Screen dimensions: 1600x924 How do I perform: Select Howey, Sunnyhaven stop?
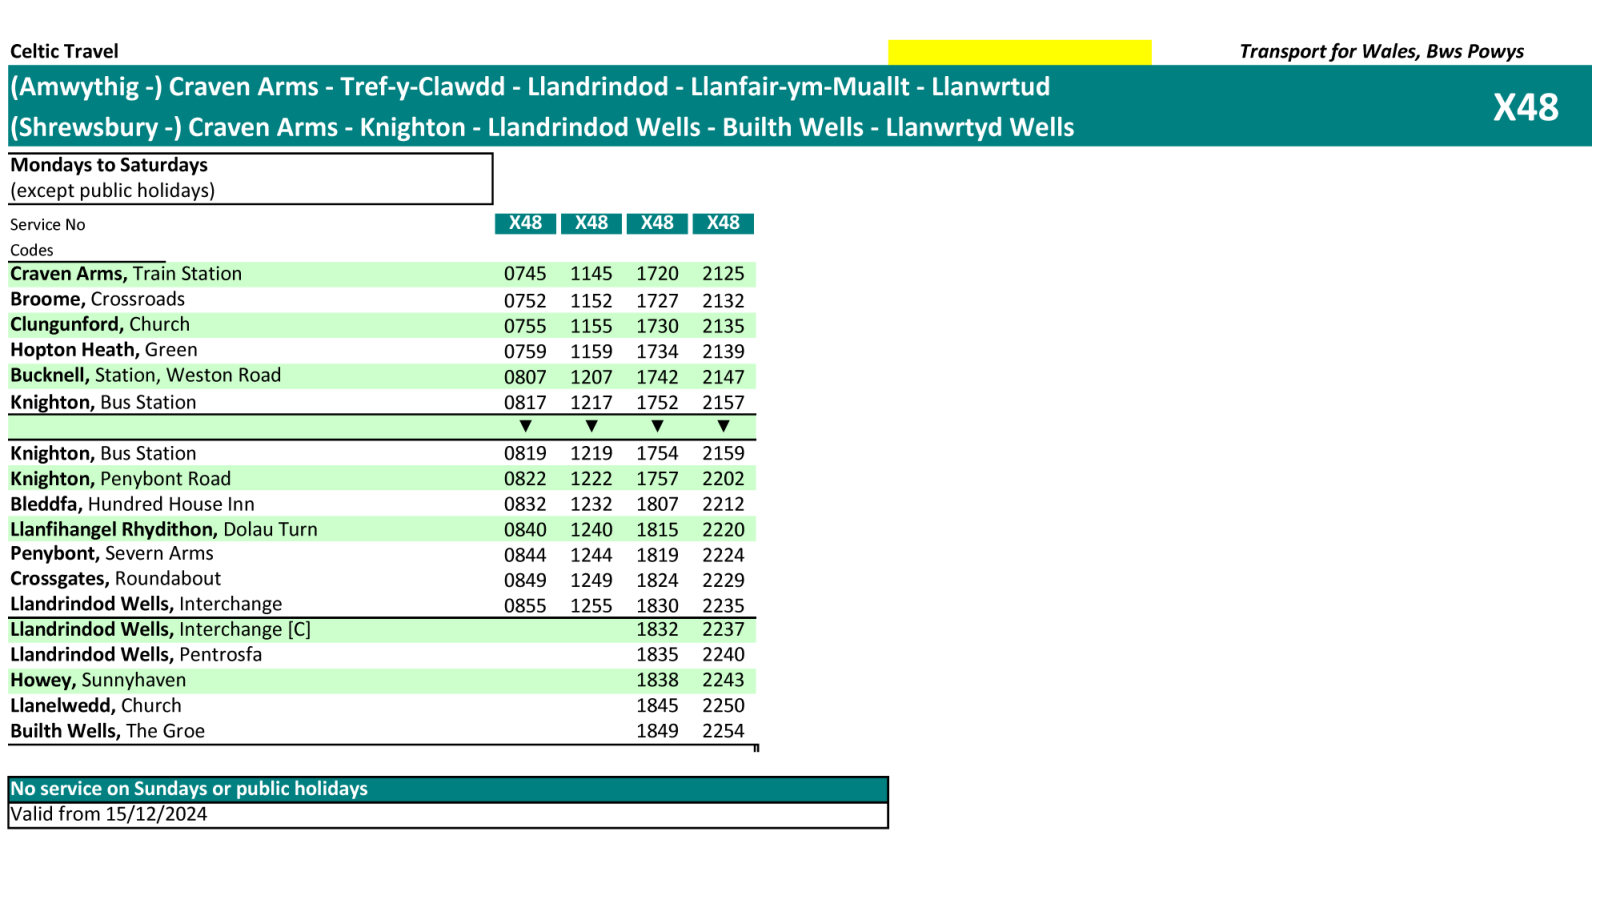pos(98,680)
